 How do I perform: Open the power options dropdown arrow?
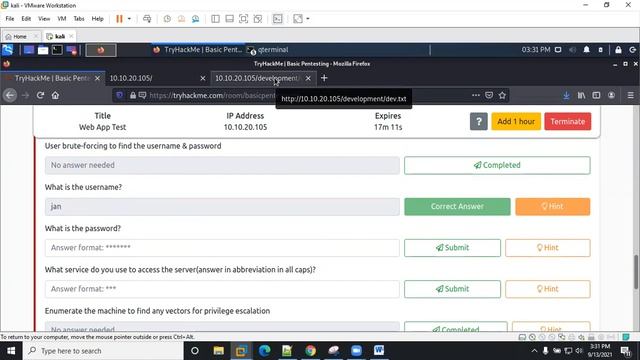[x=129, y=19]
